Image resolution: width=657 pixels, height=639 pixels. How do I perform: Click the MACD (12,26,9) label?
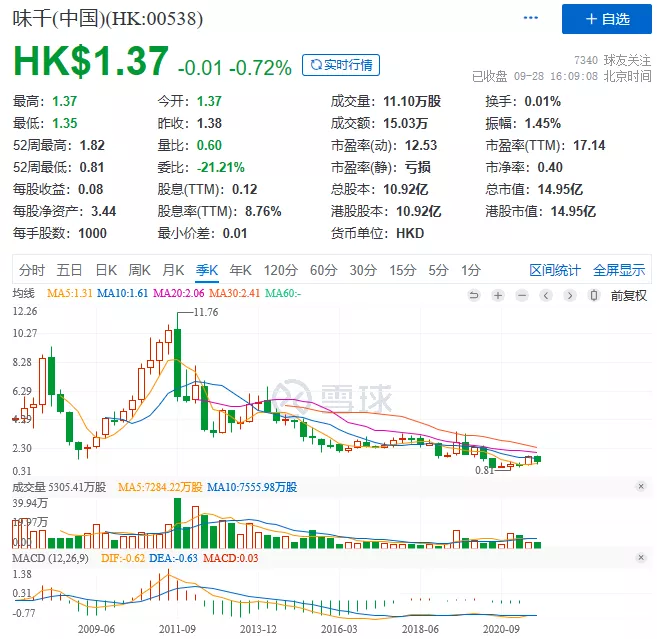pyautogui.click(x=50, y=558)
